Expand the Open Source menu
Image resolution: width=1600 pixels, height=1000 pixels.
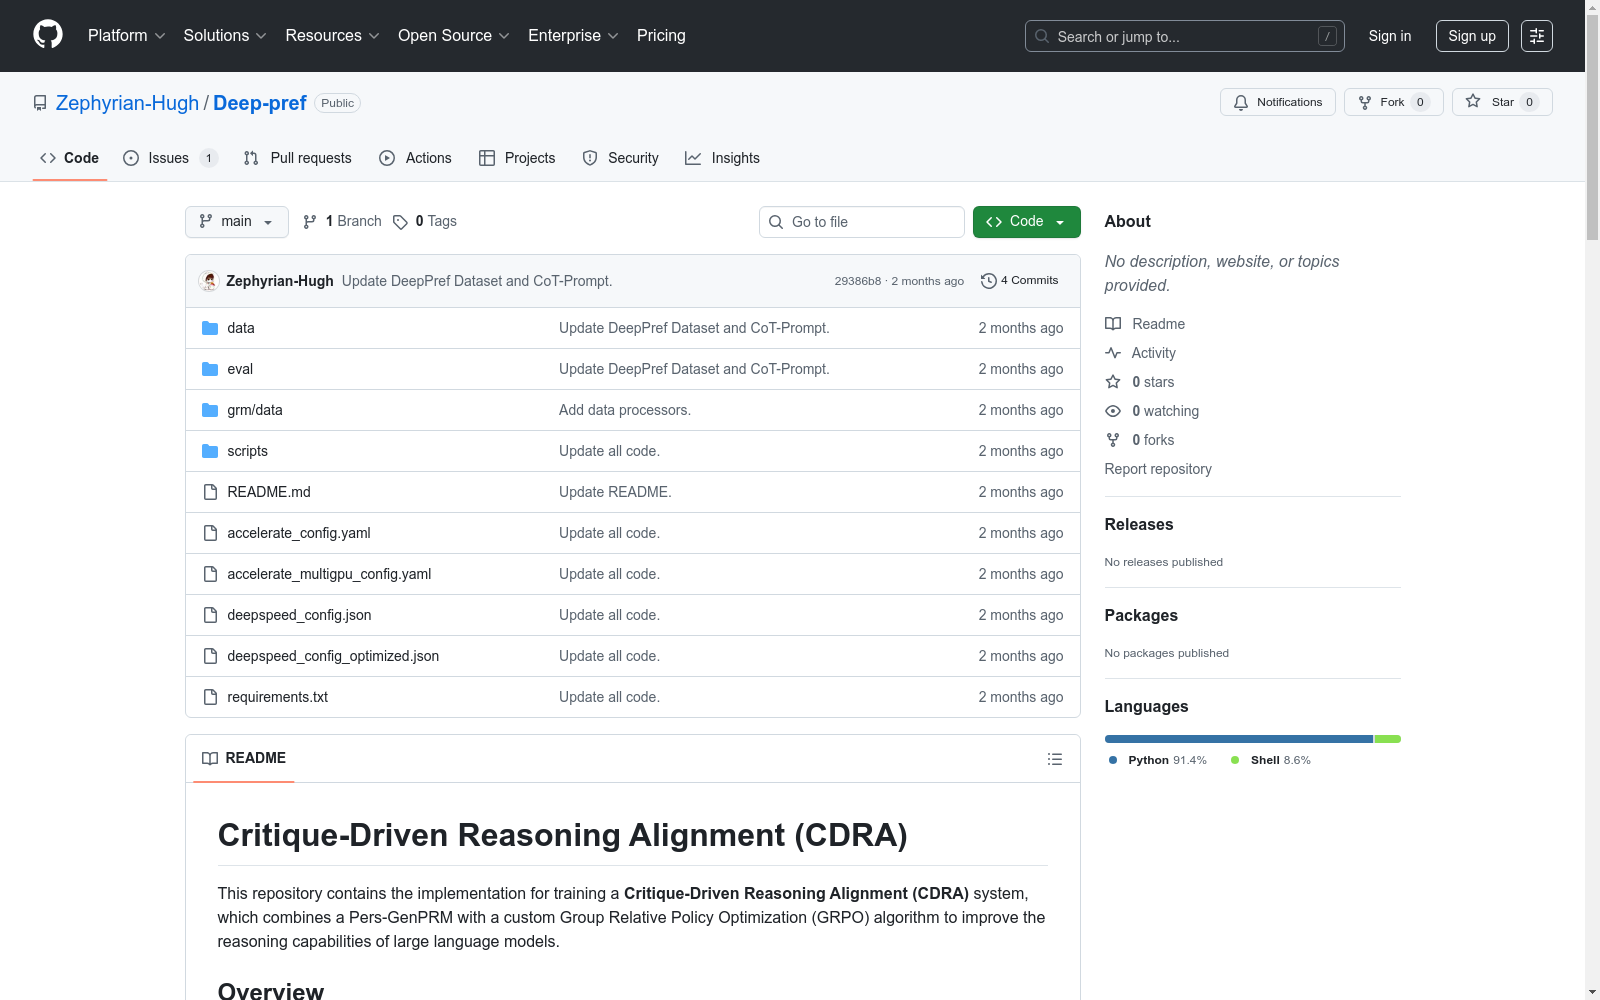click(x=454, y=36)
